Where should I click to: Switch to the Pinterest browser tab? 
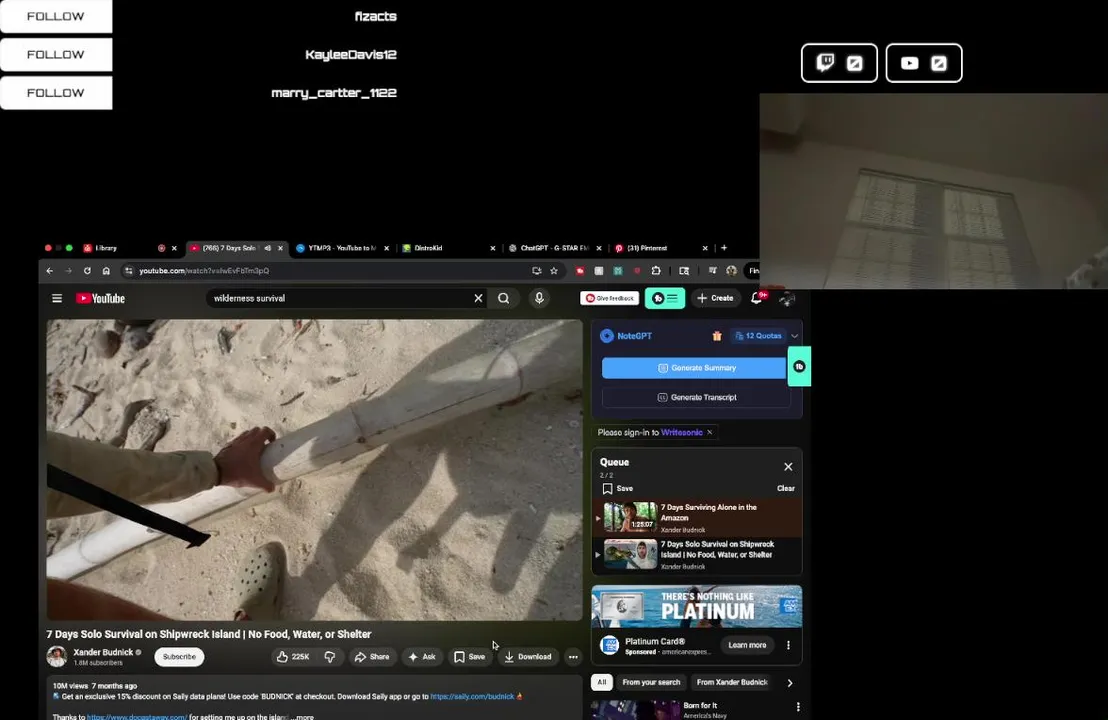[647, 248]
